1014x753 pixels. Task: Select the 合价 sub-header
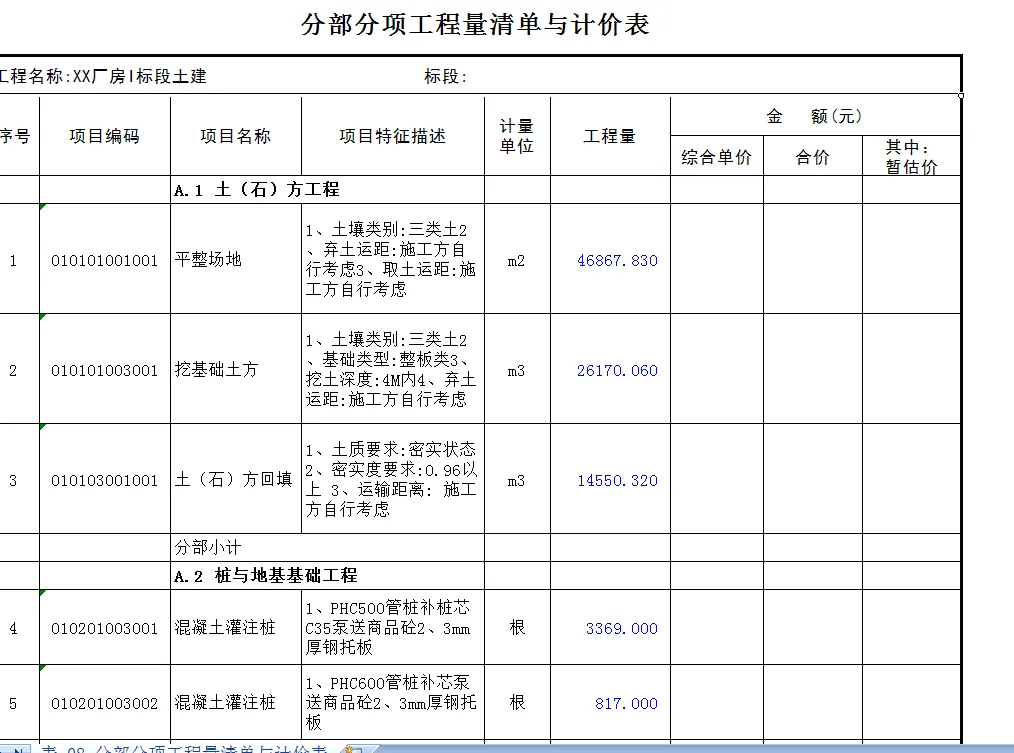tap(812, 157)
